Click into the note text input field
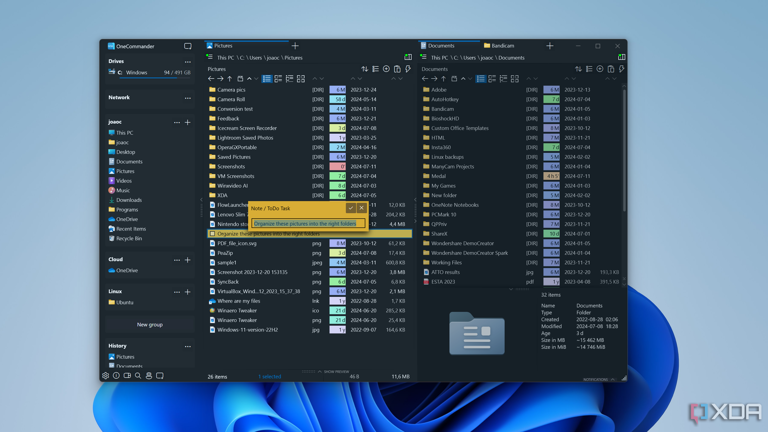 click(308, 223)
